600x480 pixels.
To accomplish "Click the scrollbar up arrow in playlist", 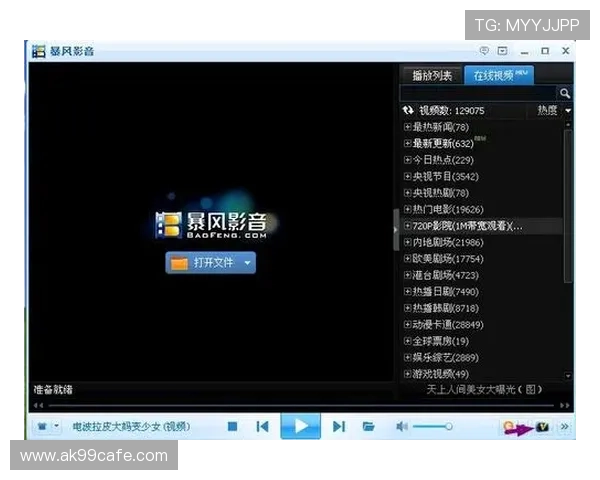I will 568,125.
